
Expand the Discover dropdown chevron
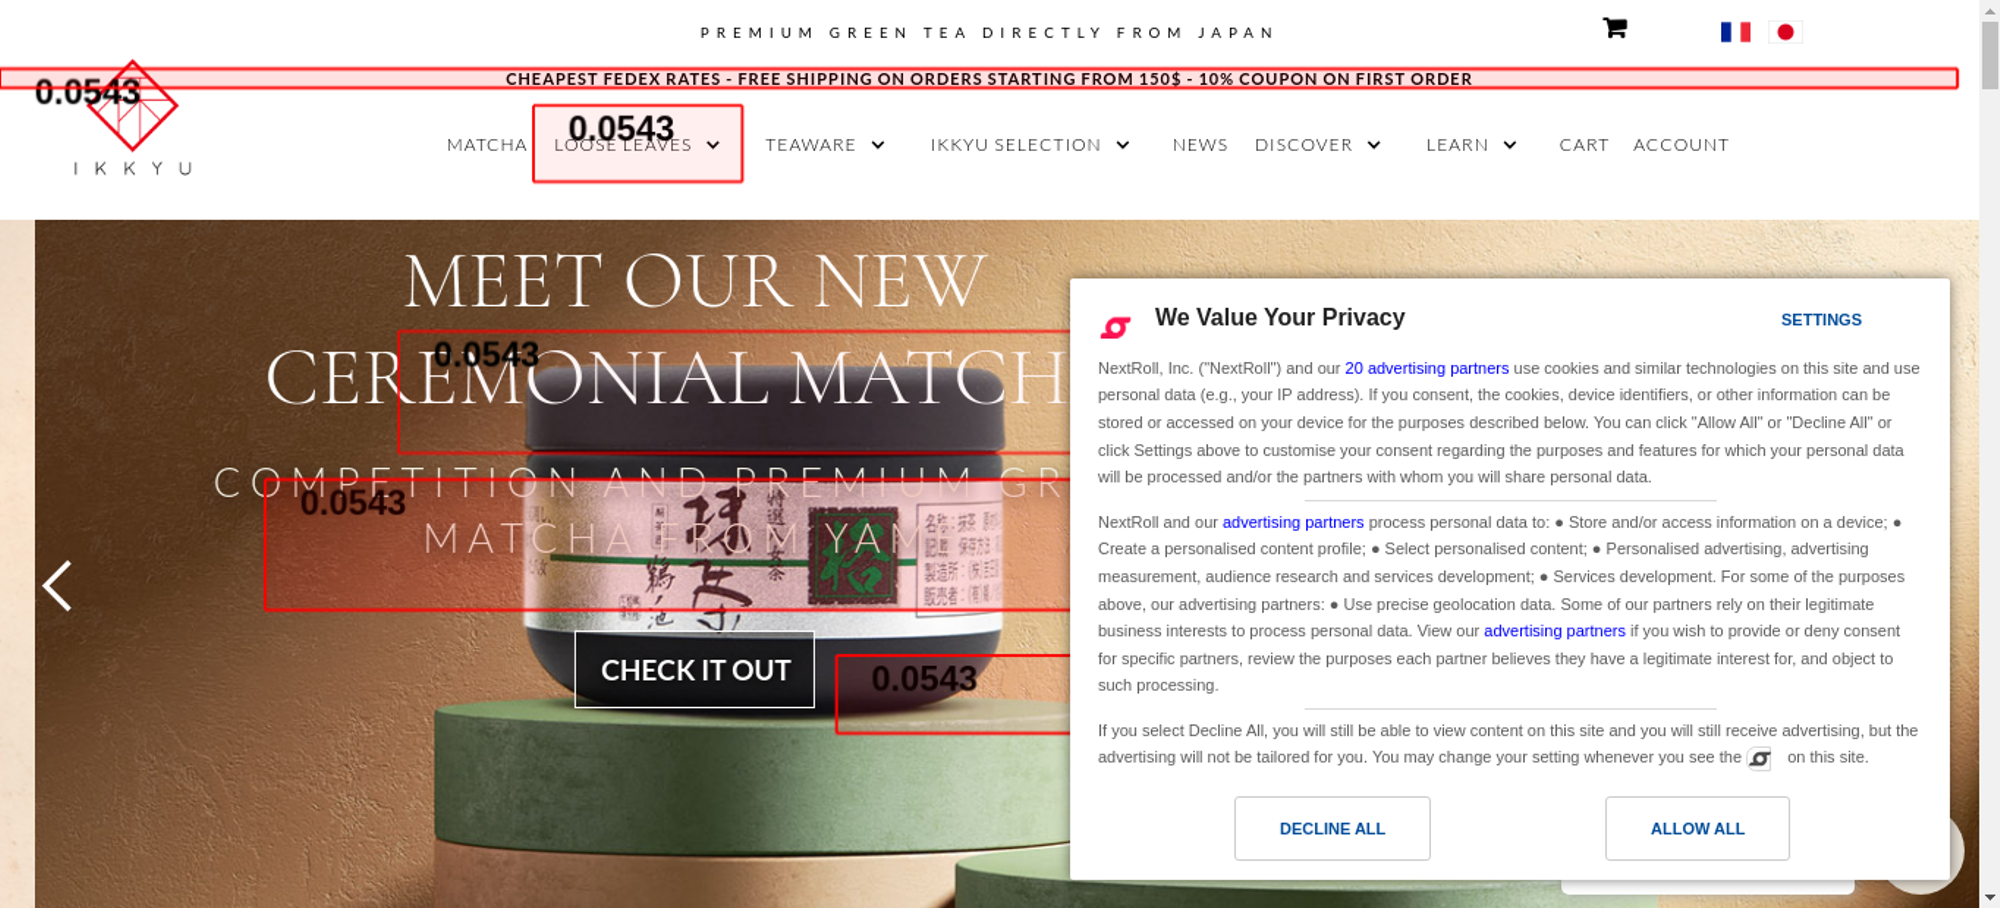point(1374,145)
